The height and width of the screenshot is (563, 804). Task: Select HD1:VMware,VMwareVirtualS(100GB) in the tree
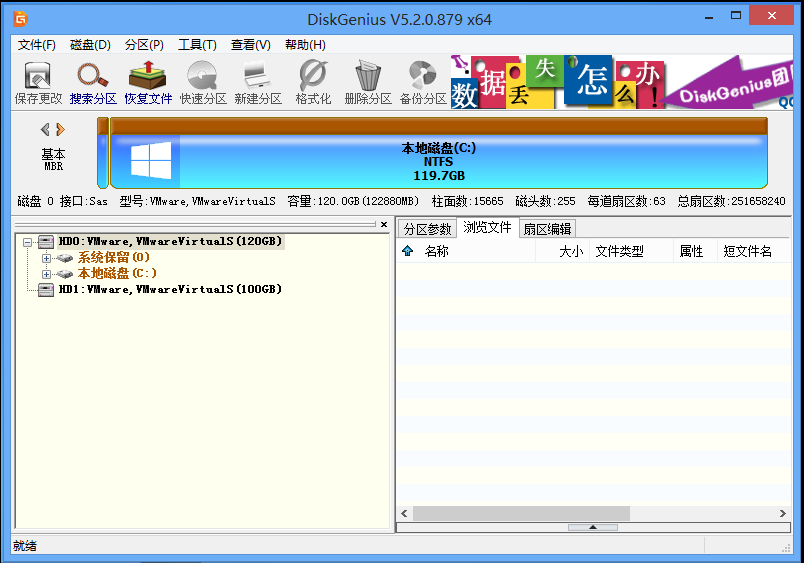tap(170, 290)
